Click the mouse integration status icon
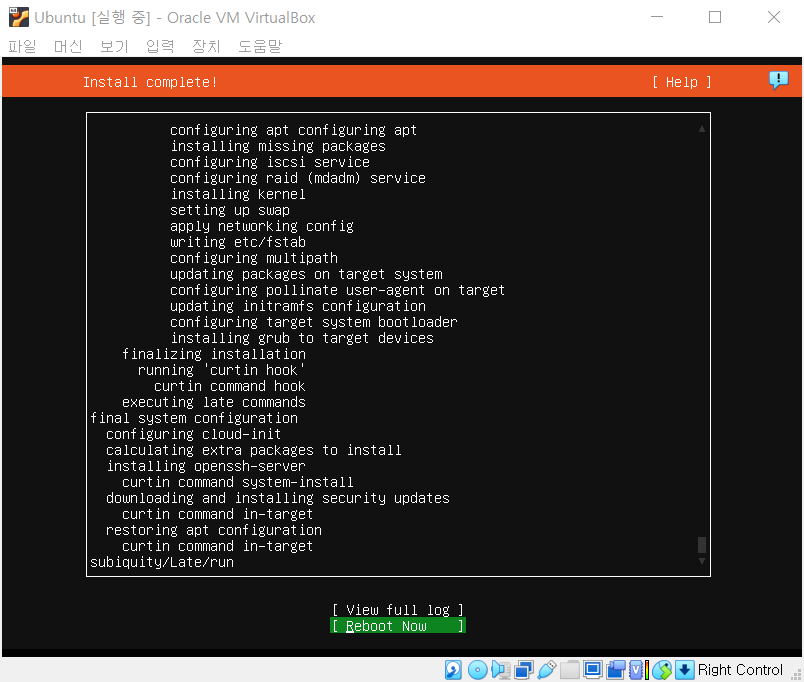804x682 pixels. [662, 670]
